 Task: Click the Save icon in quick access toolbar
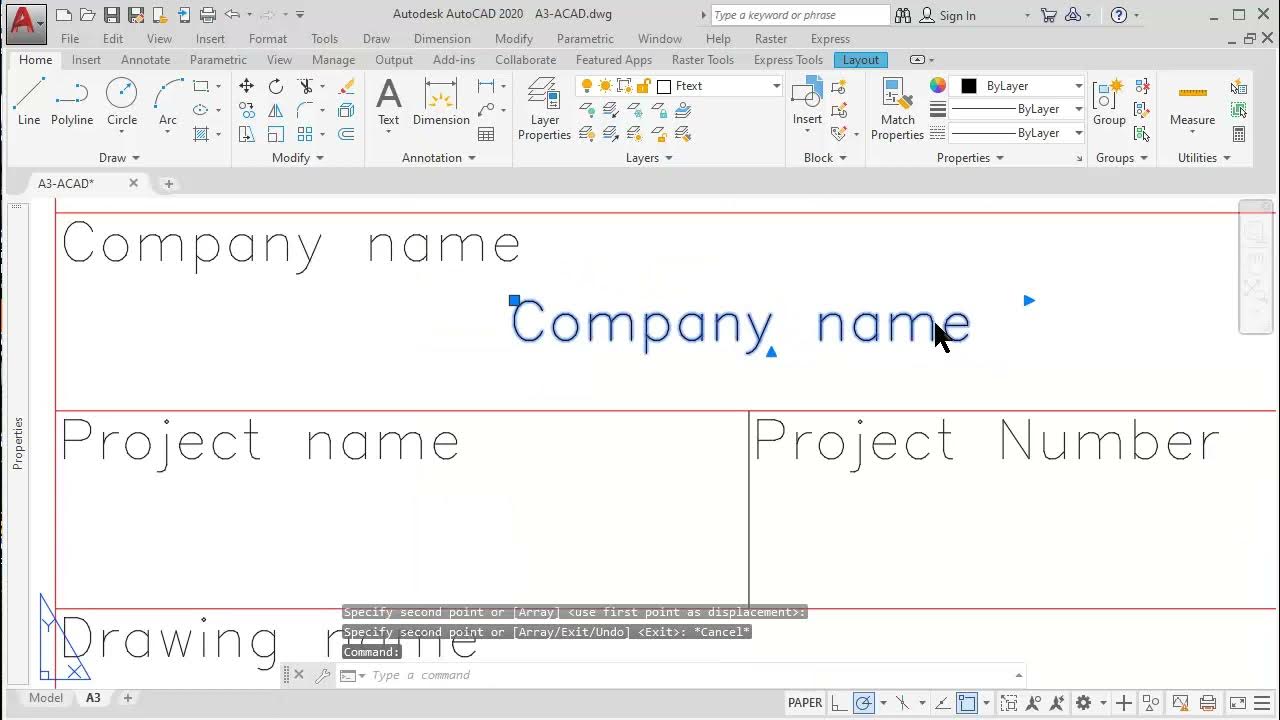tap(111, 15)
